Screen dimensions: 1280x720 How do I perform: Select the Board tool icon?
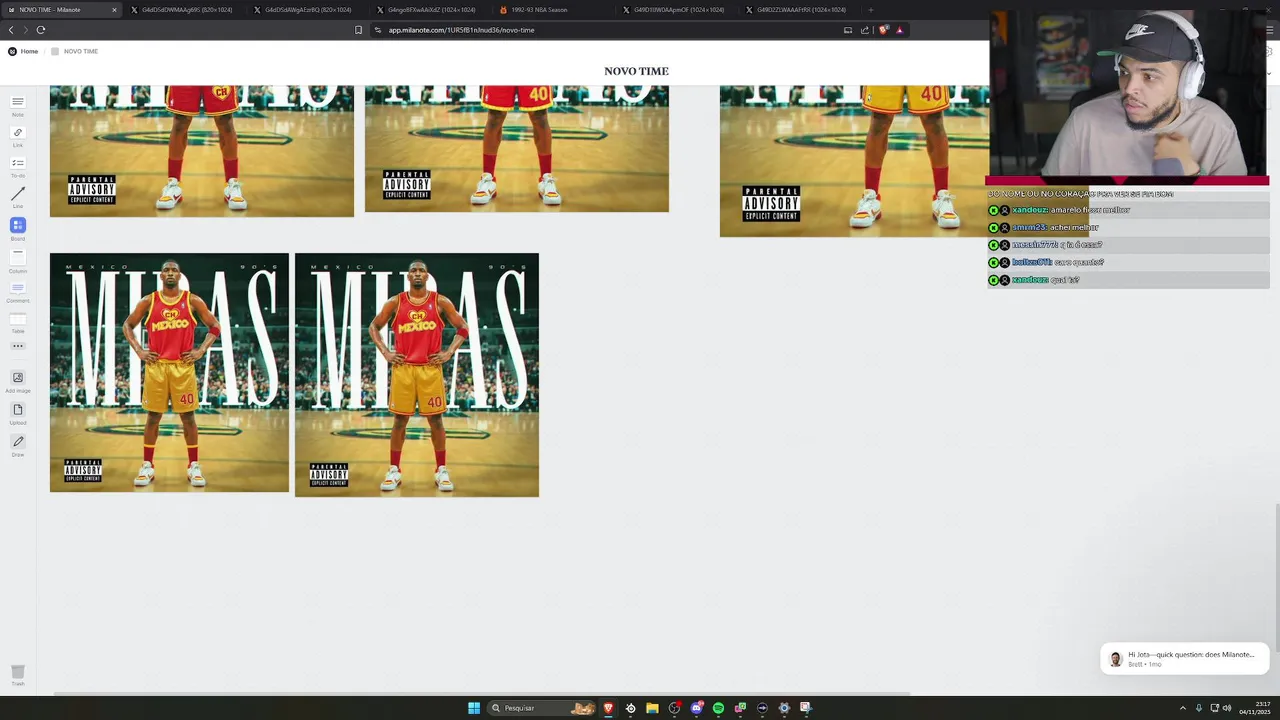click(x=17, y=227)
